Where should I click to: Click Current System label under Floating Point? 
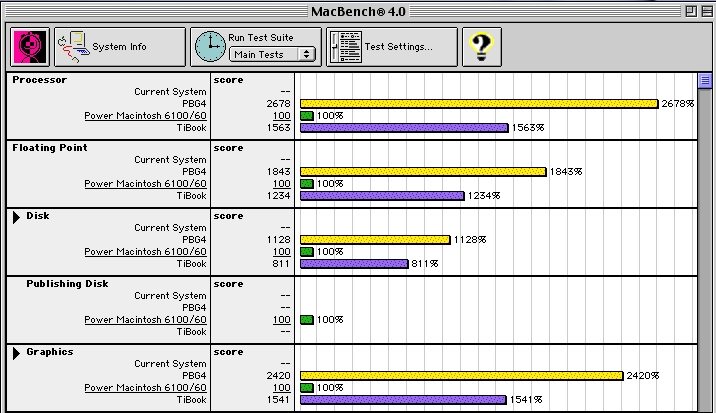tap(170, 160)
